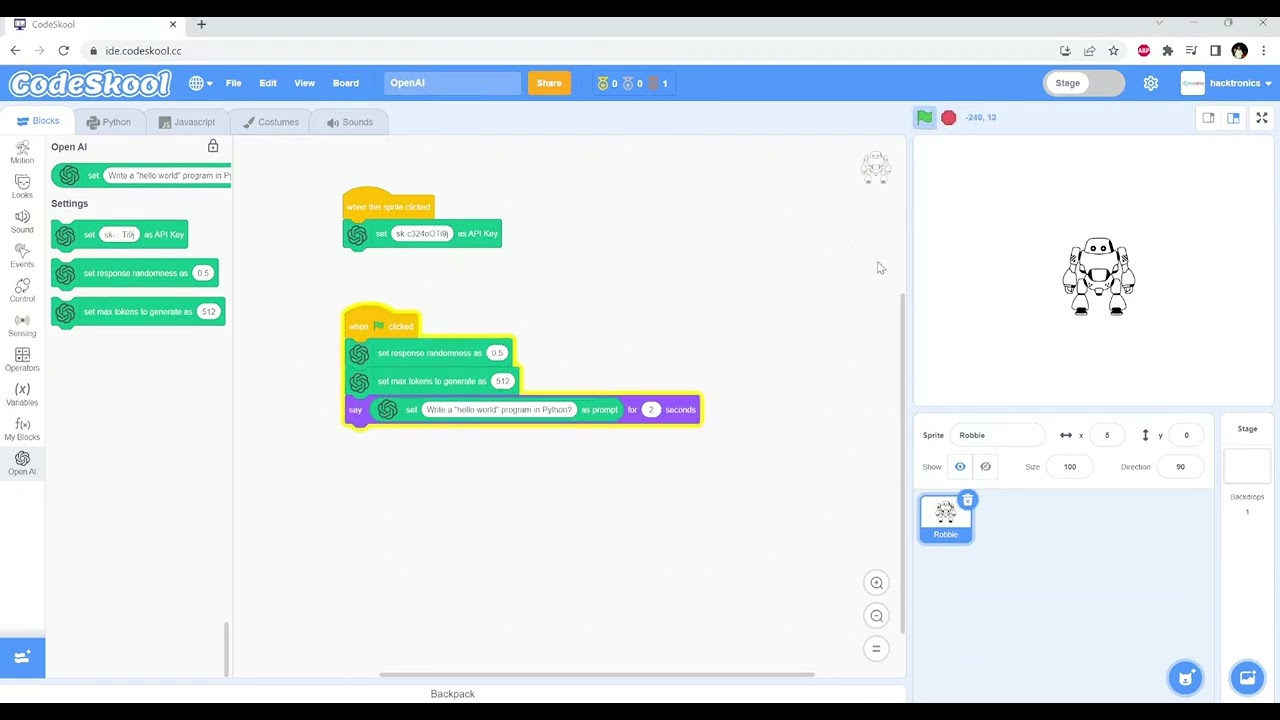Click the Share button
Image resolution: width=1280 pixels, height=720 pixels.
pyautogui.click(x=549, y=83)
